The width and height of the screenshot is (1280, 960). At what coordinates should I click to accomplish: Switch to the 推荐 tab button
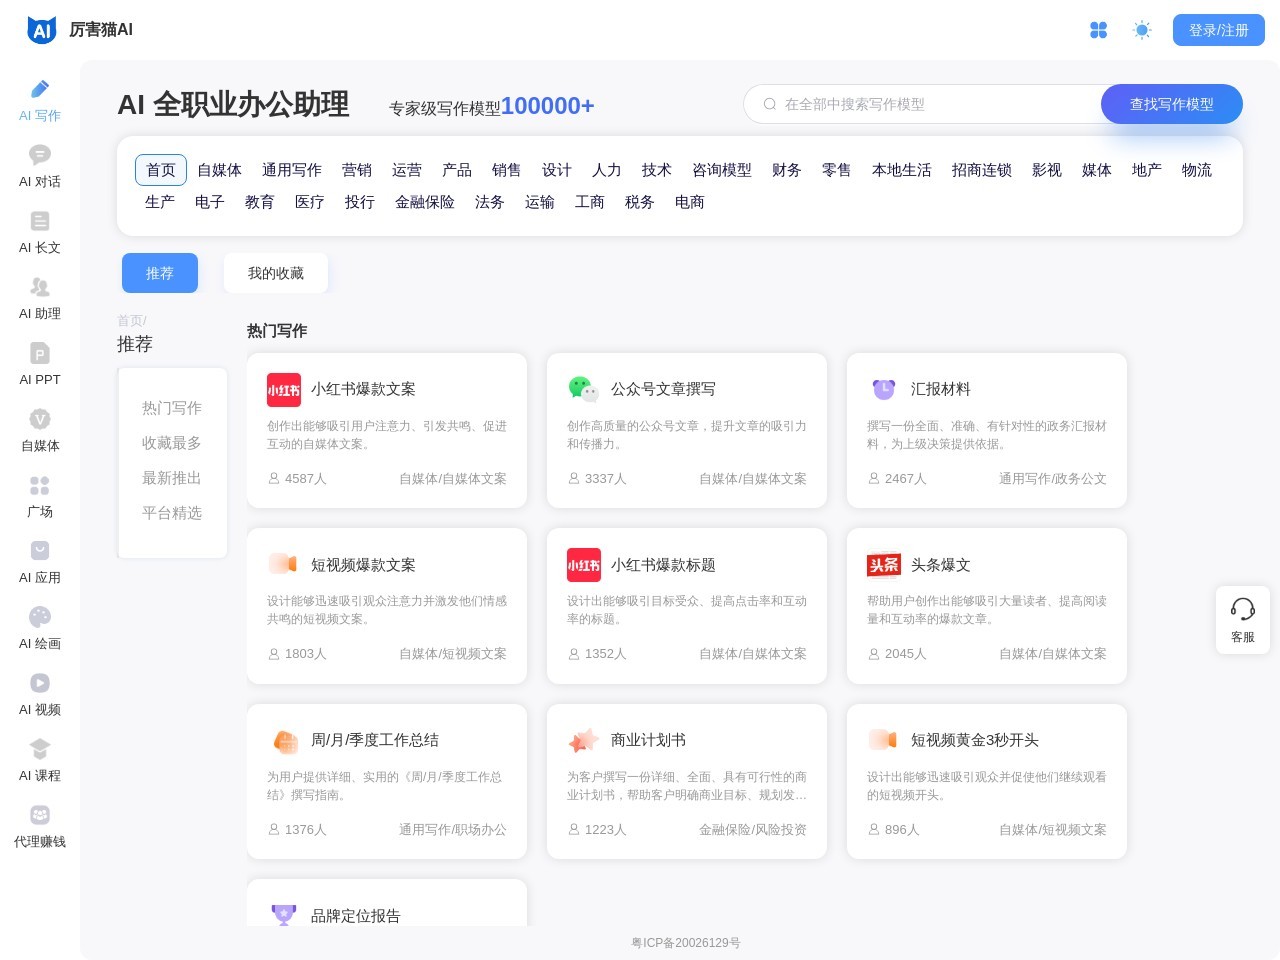160,273
